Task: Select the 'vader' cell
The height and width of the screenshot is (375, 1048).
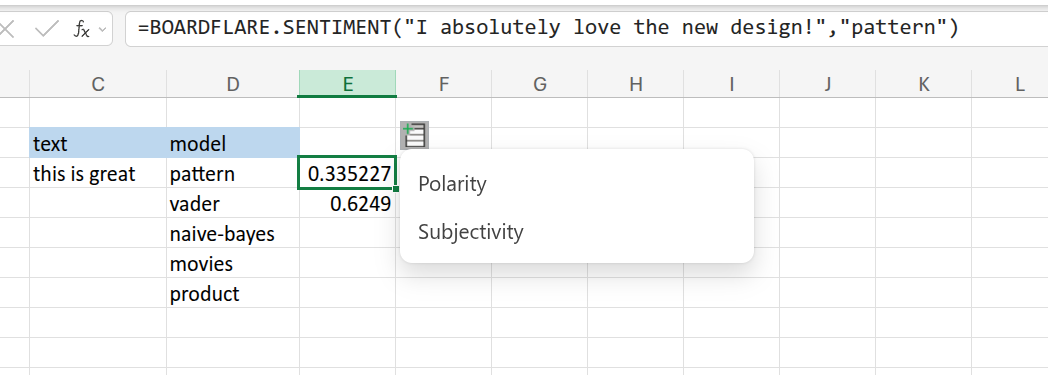Action: click(x=233, y=203)
